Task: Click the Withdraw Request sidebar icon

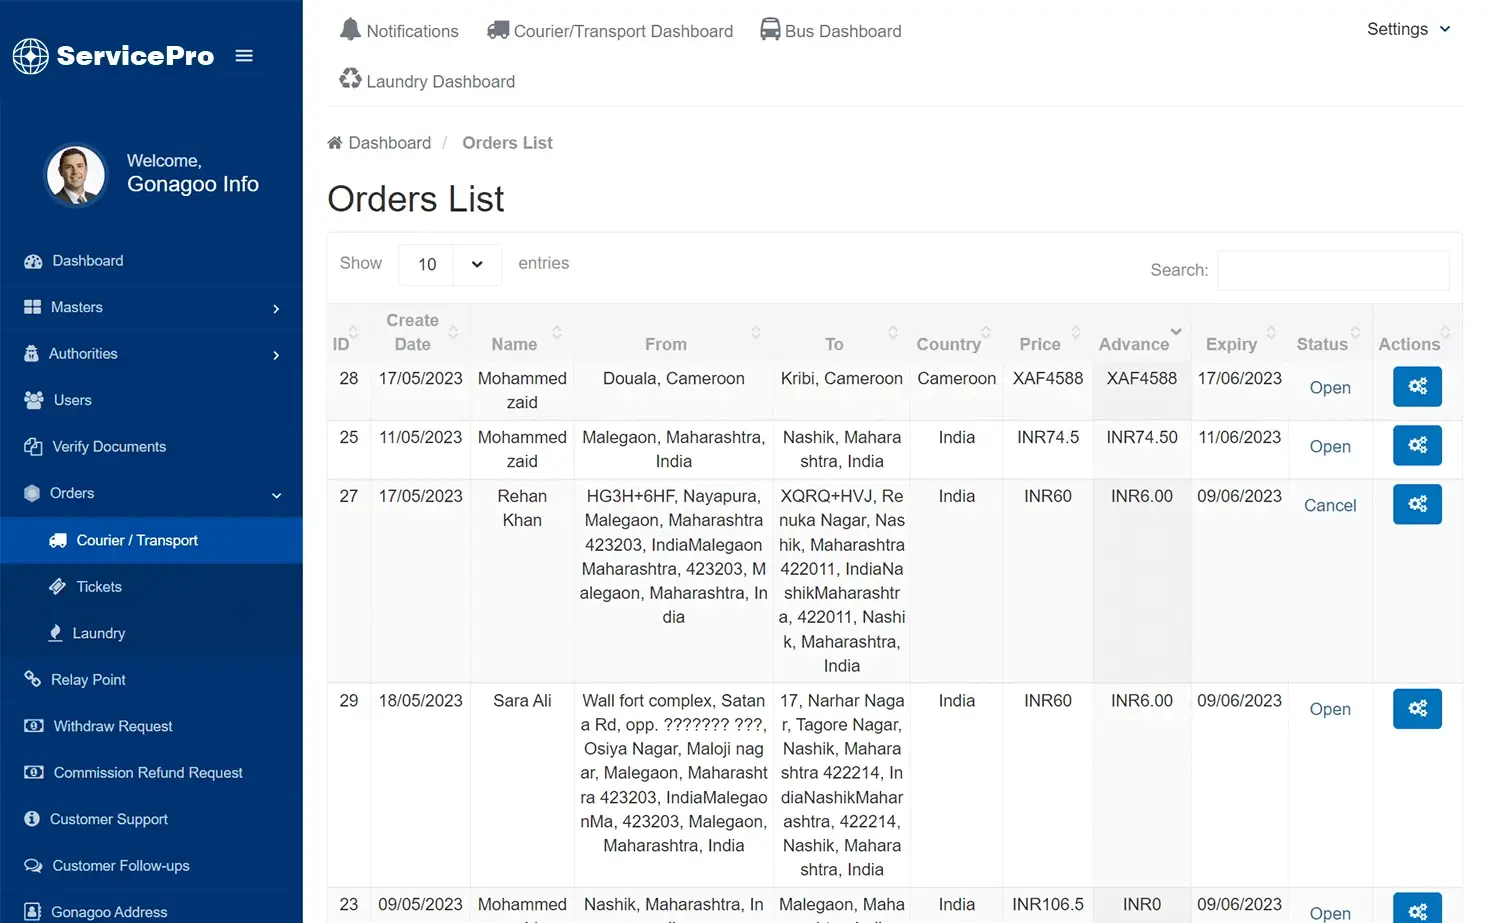Action: point(33,726)
